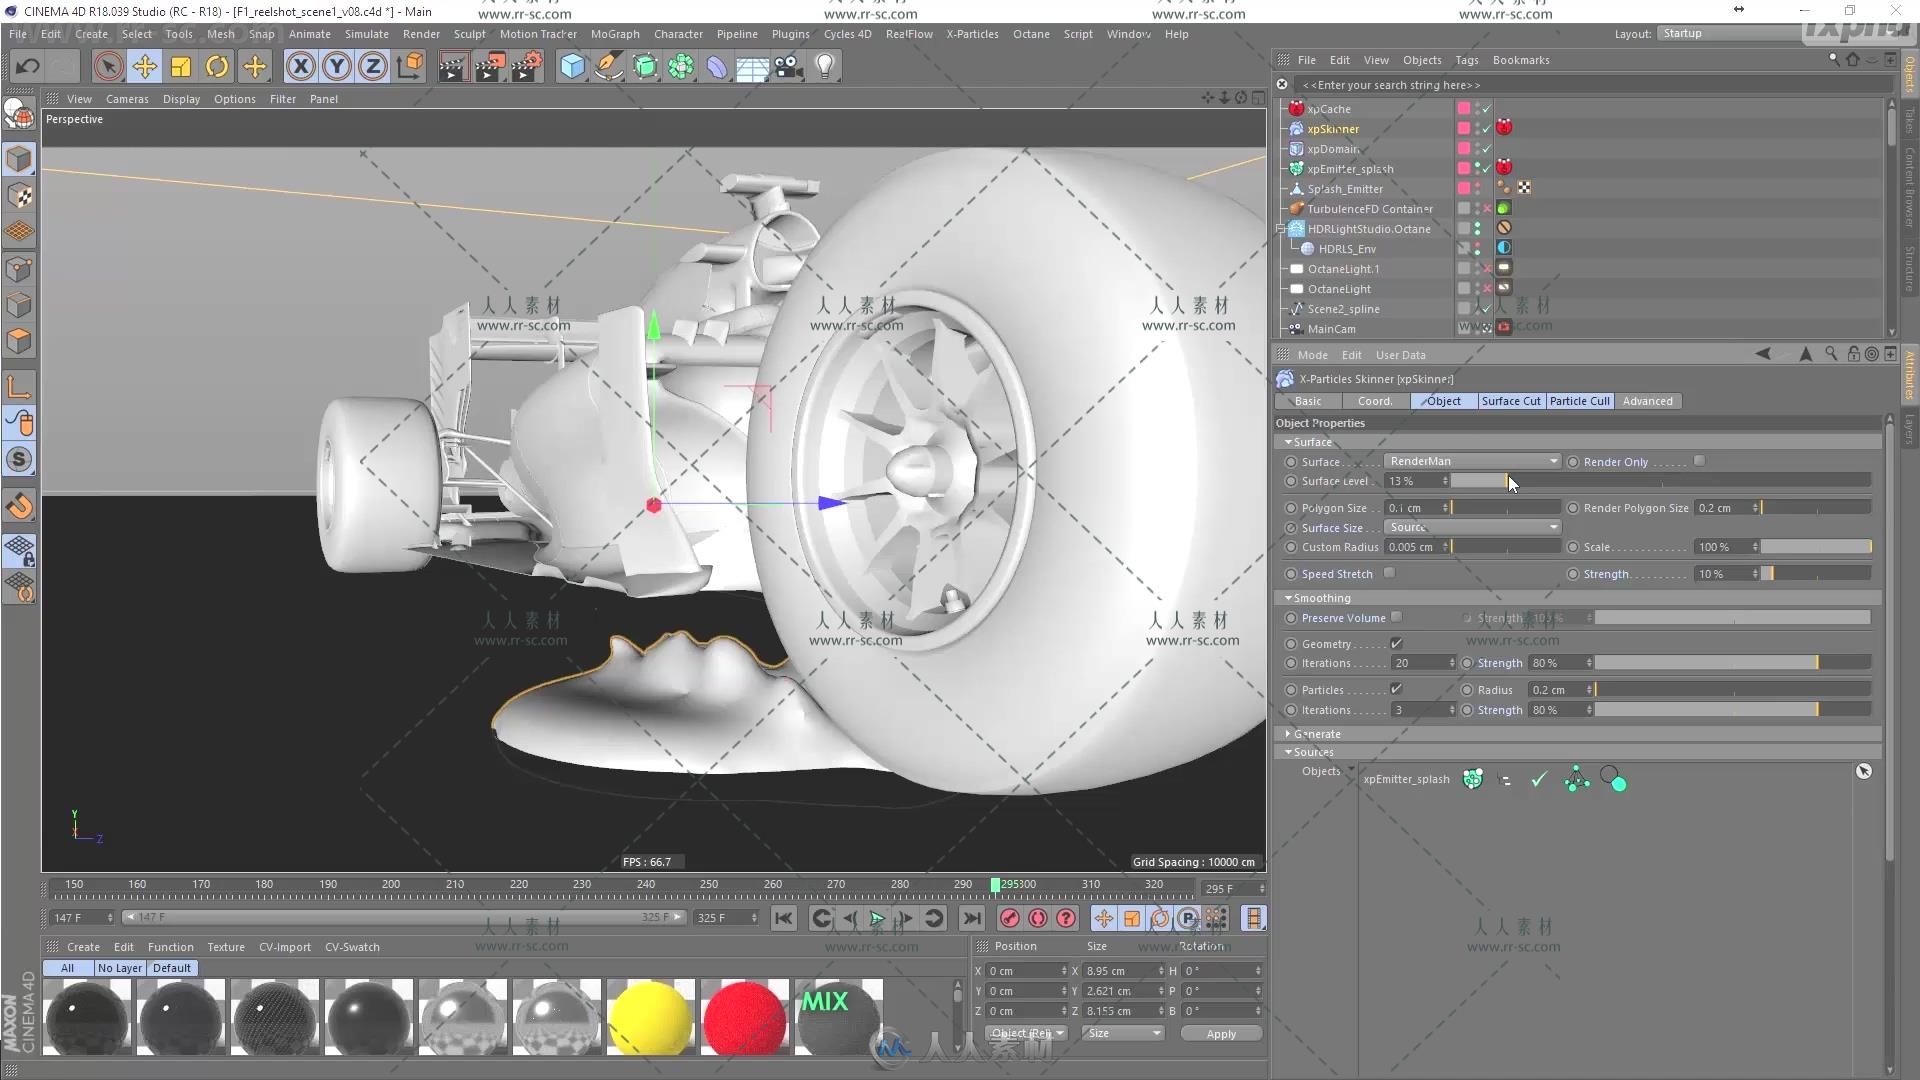Adjust the Surface Level slider
This screenshot has height=1080, width=1920.
click(1660, 481)
